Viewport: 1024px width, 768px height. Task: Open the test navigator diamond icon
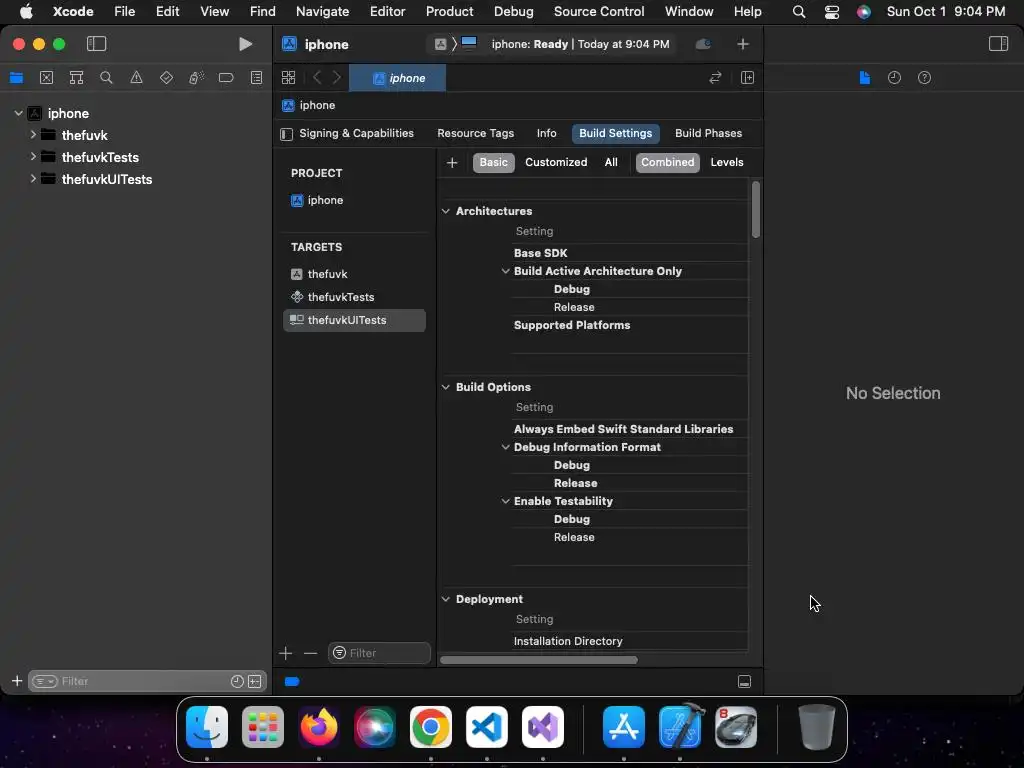166,78
